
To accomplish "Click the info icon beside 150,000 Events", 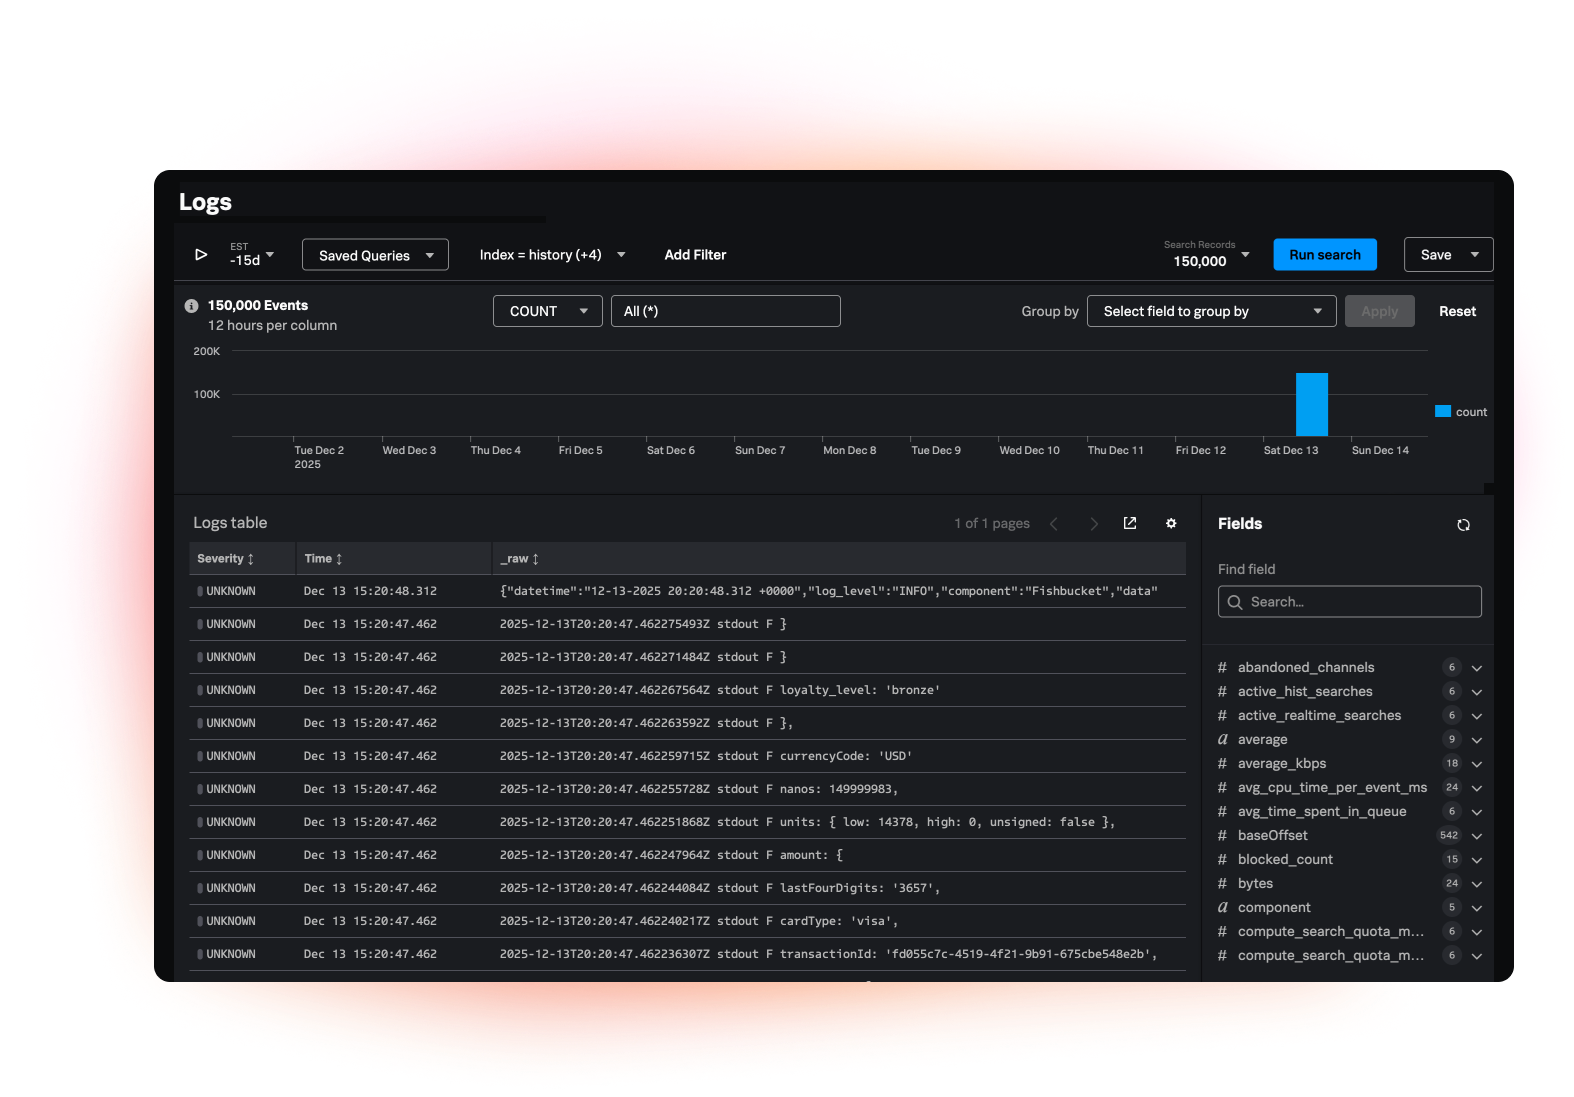I will point(191,306).
